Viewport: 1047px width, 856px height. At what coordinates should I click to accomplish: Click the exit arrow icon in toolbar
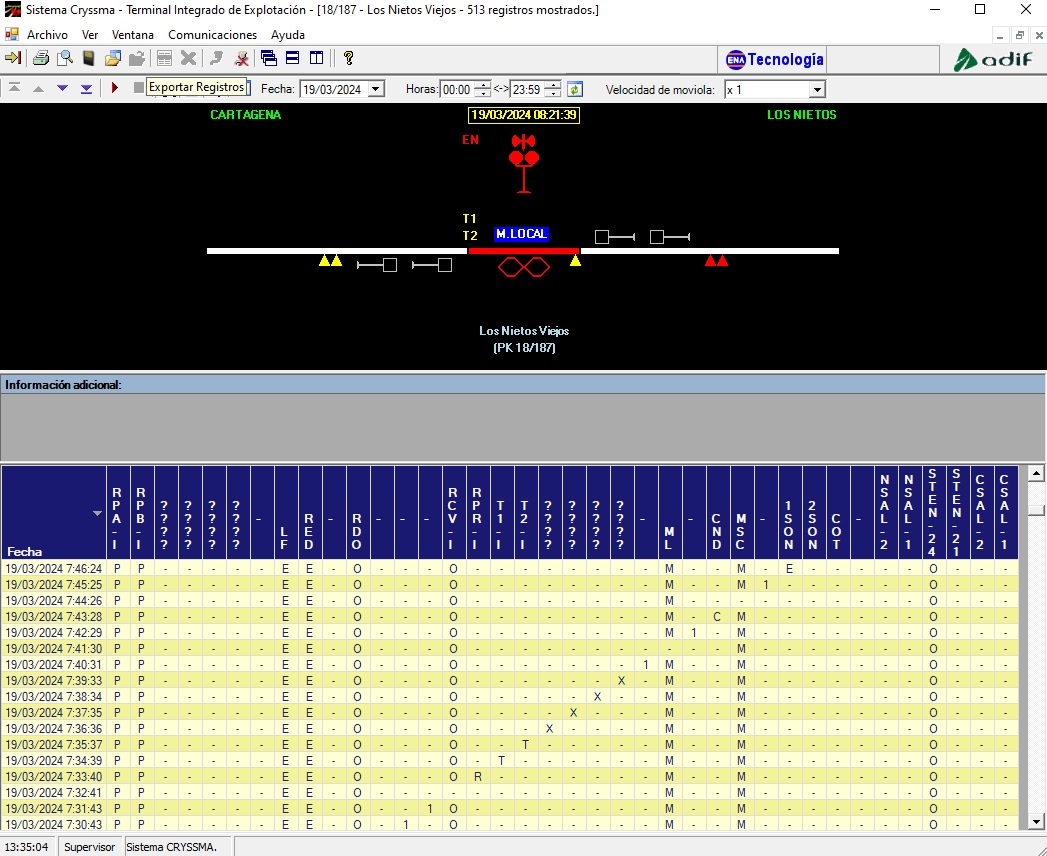click(x=14, y=59)
